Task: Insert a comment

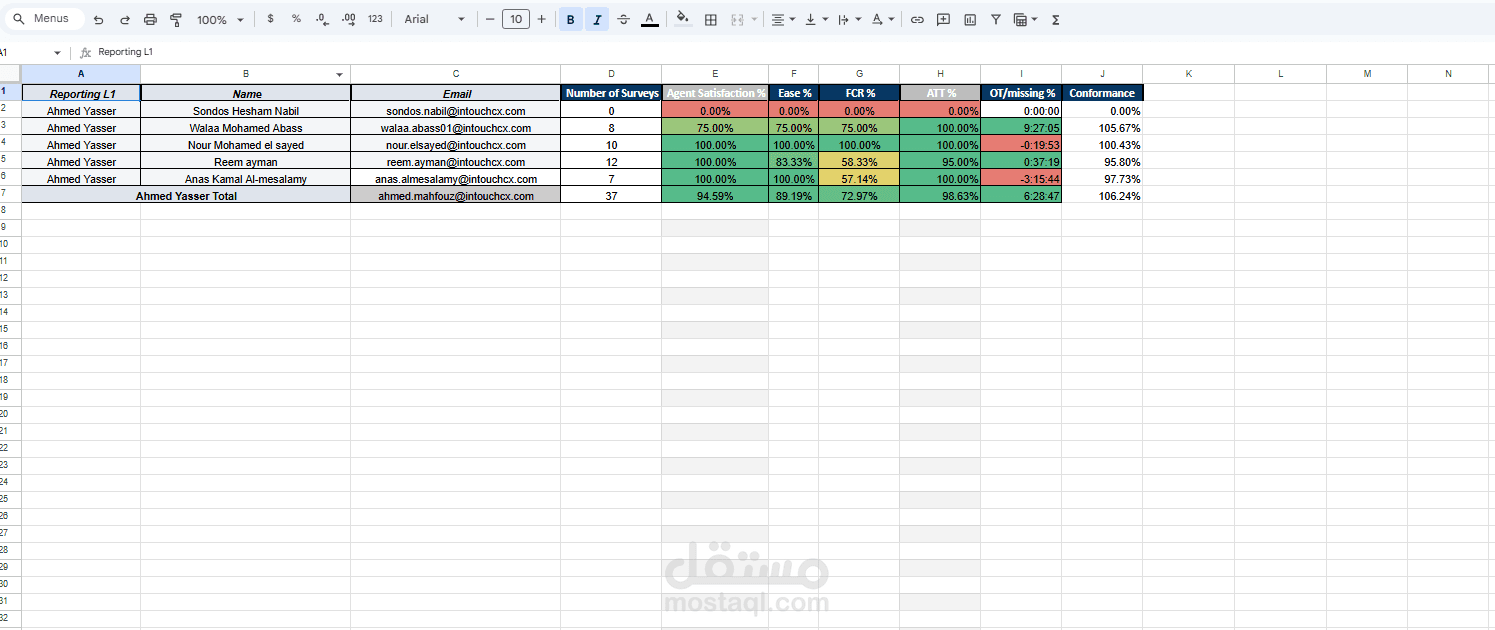Action: click(943, 19)
